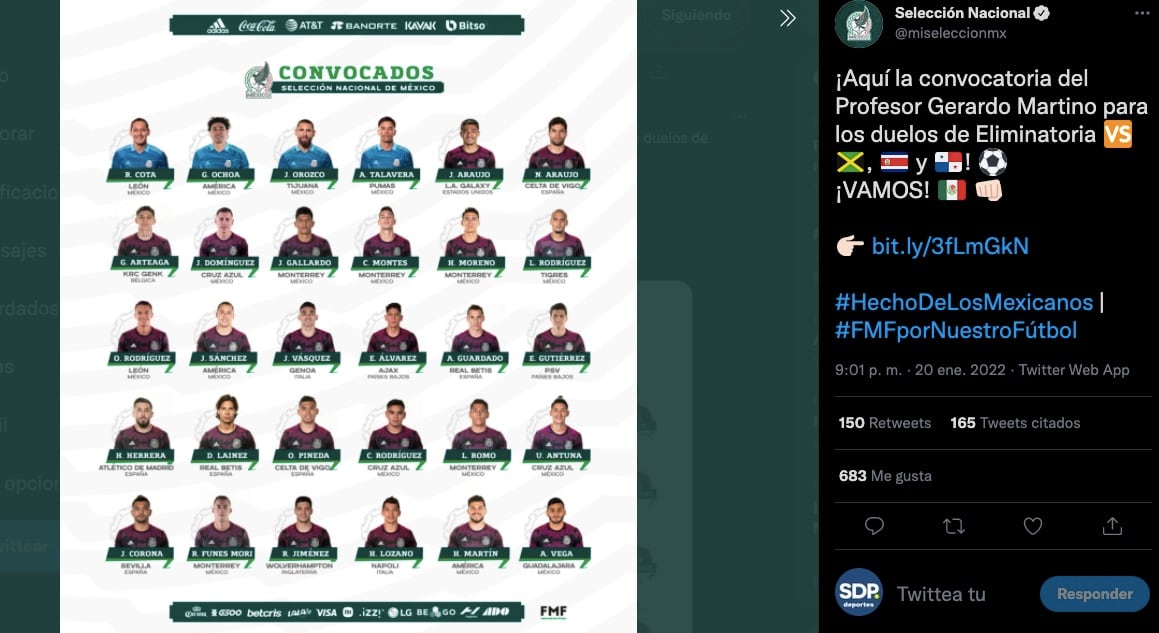This screenshot has height=633, width=1159.
Task: Click Selección Nacional profile avatar
Action: point(858,23)
